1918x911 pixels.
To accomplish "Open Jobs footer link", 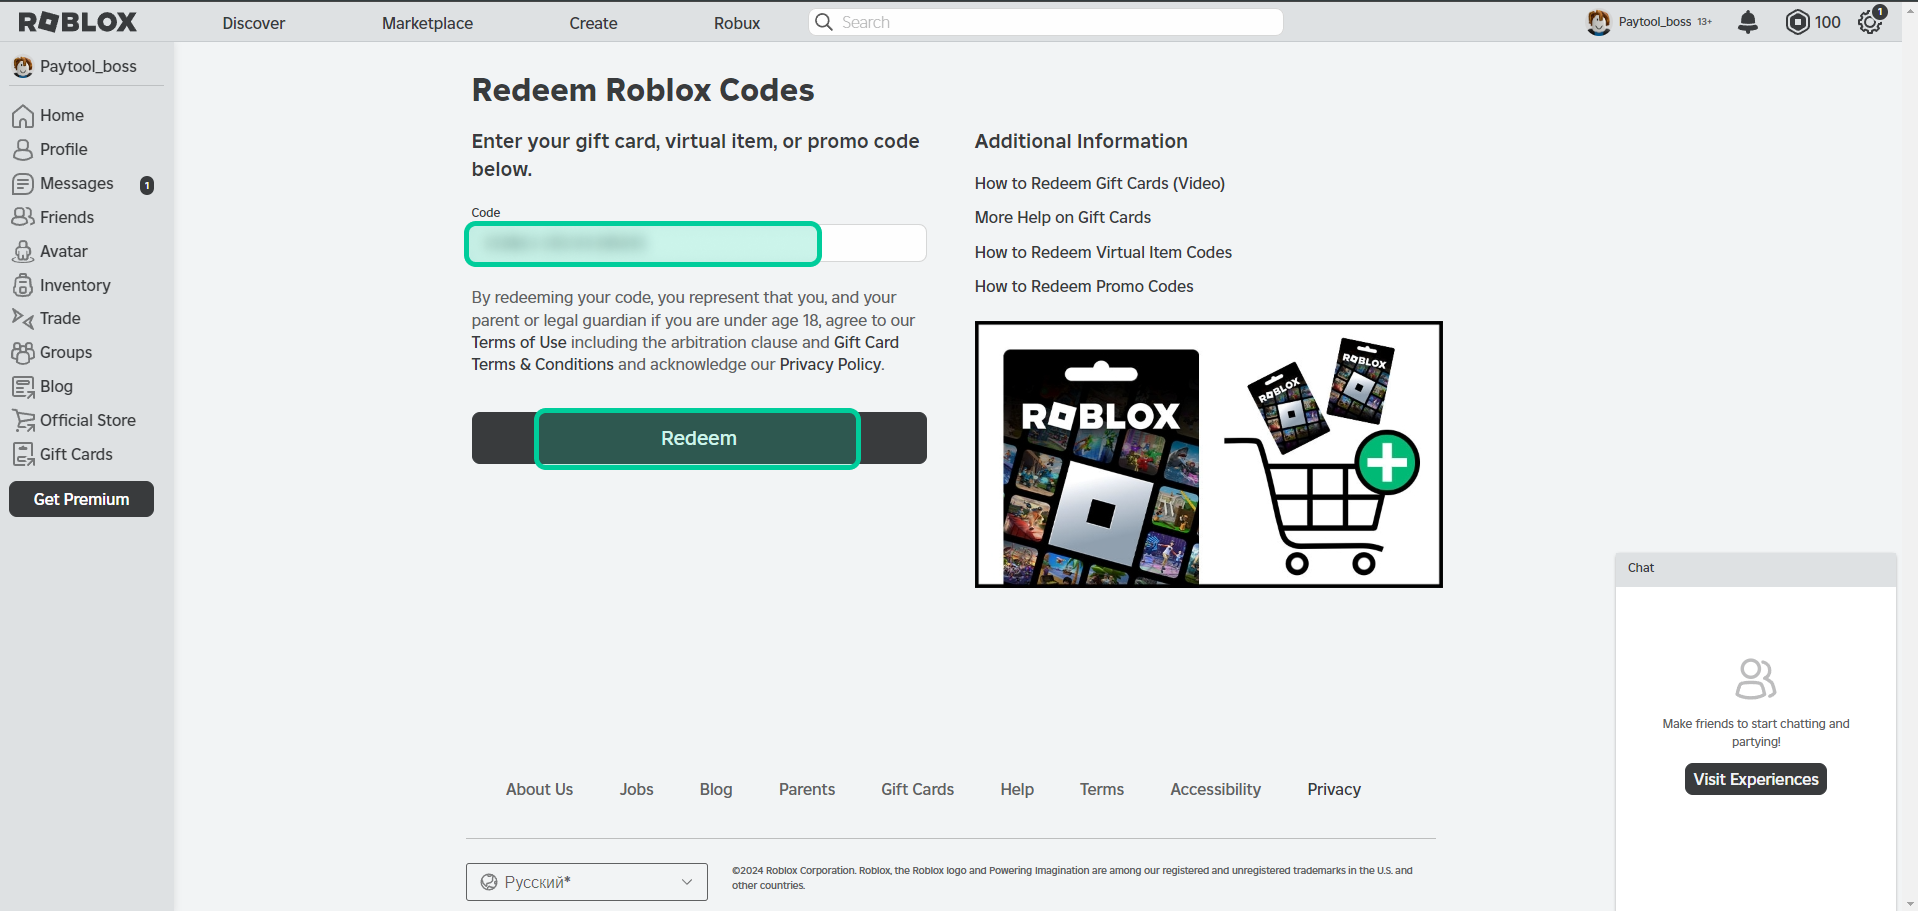I will 636,789.
